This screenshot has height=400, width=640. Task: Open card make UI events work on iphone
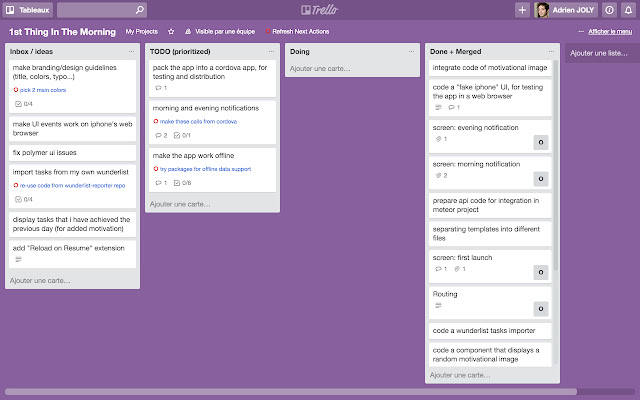(72, 129)
